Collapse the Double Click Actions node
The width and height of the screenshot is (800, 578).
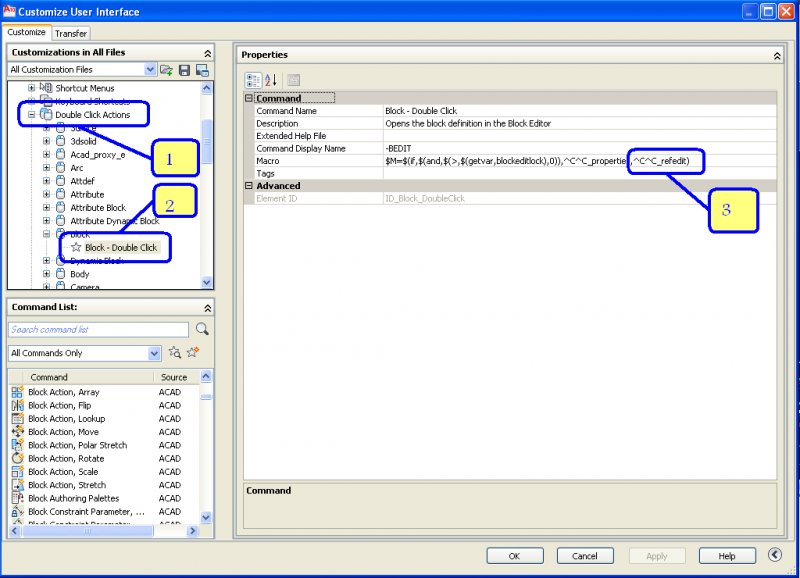tap(32, 114)
